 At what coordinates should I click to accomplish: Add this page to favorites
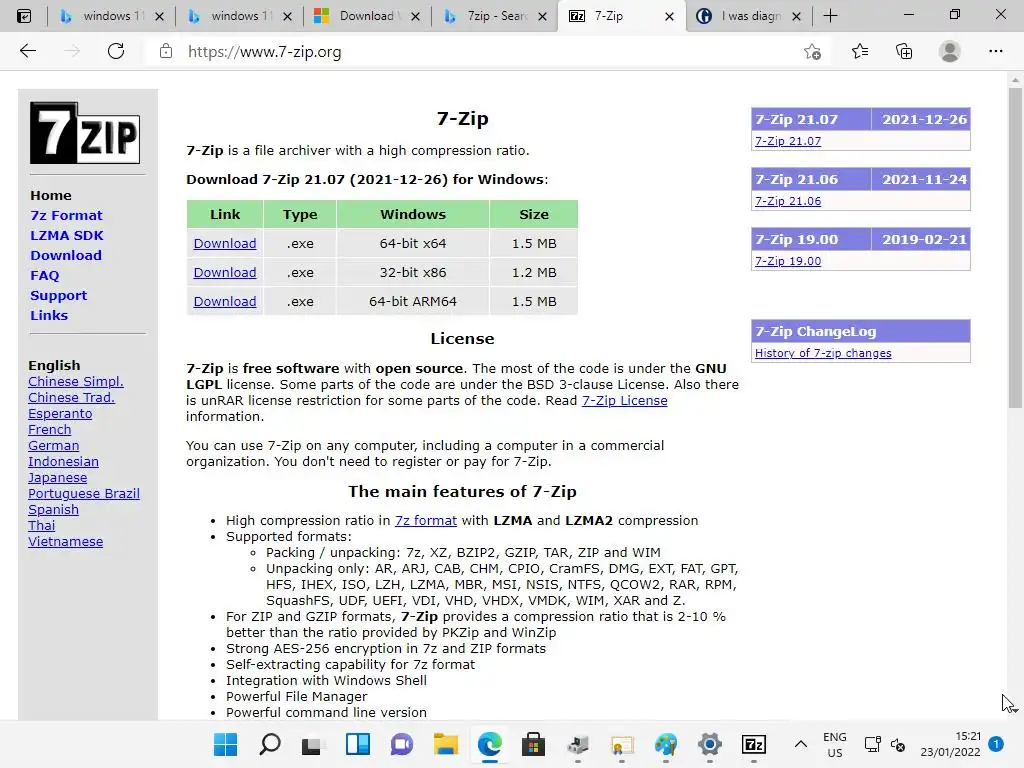(812, 52)
